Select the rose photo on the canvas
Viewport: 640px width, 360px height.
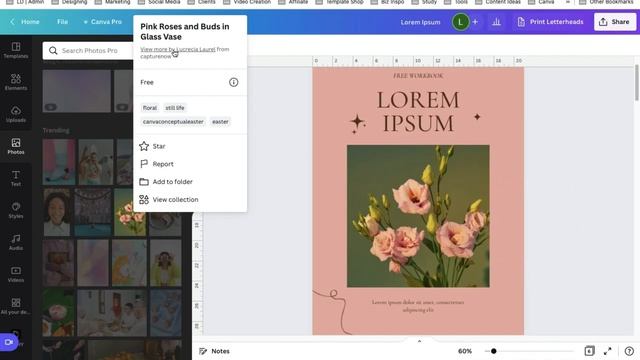[x=418, y=216]
